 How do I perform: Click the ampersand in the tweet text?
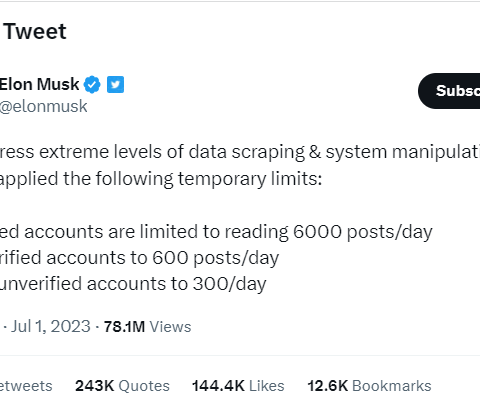(x=315, y=152)
